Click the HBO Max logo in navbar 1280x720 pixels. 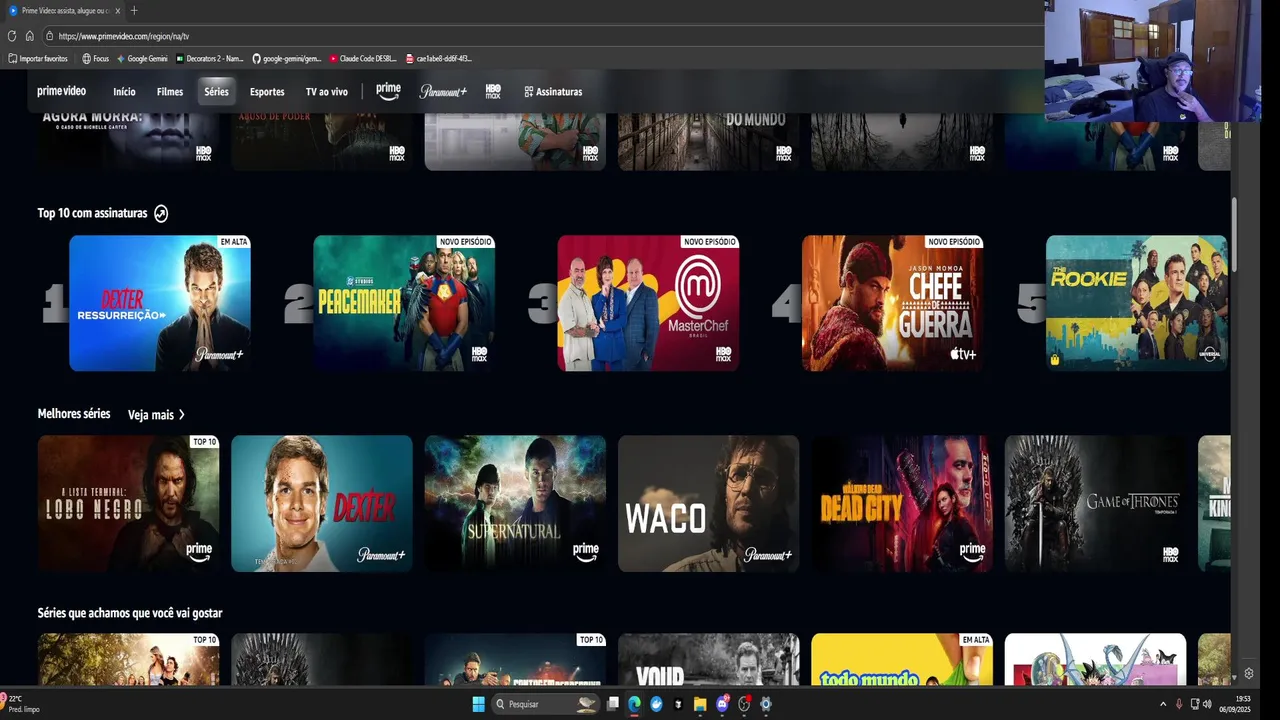click(x=493, y=91)
